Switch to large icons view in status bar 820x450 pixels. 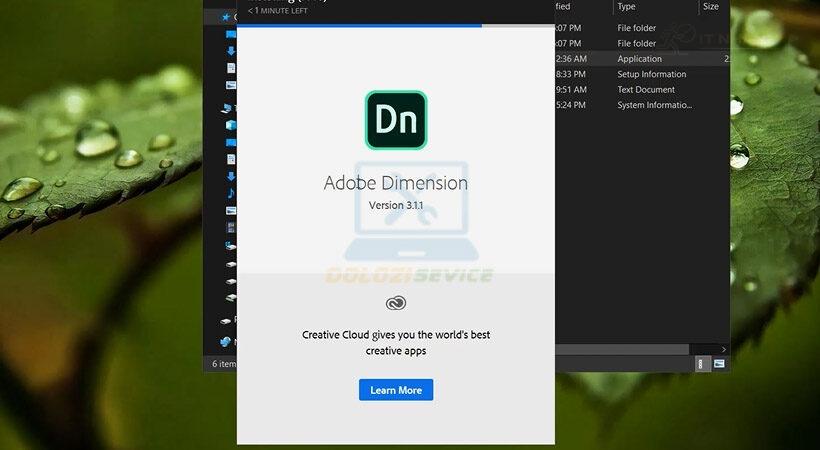click(x=719, y=364)
